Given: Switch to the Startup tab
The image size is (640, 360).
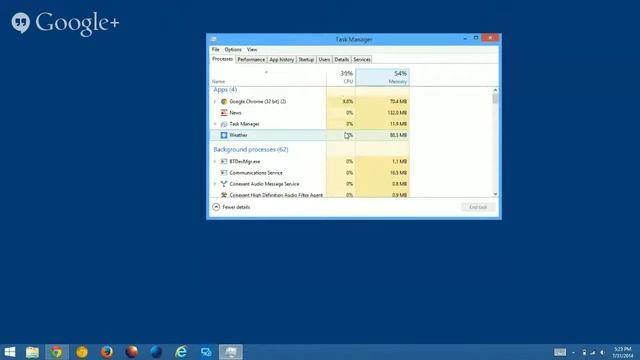Looking at the screenshot, I should tap(306, 60).
